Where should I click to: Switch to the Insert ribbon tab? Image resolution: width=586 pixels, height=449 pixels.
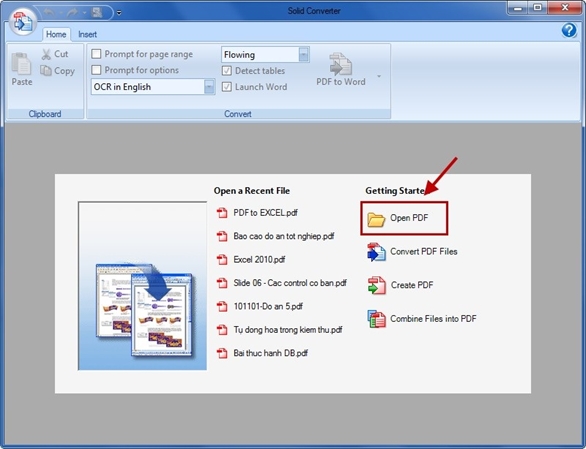click(87, 34)
